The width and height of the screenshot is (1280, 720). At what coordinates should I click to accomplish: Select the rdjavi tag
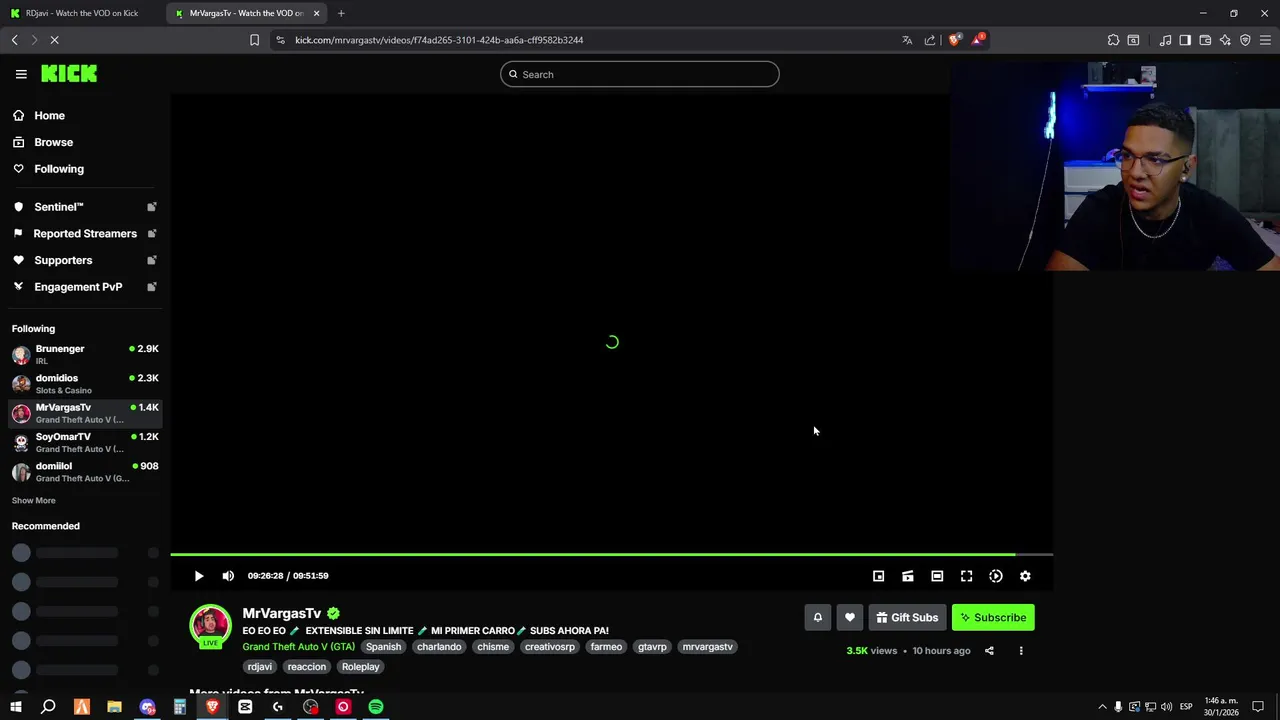click(260, 667)
